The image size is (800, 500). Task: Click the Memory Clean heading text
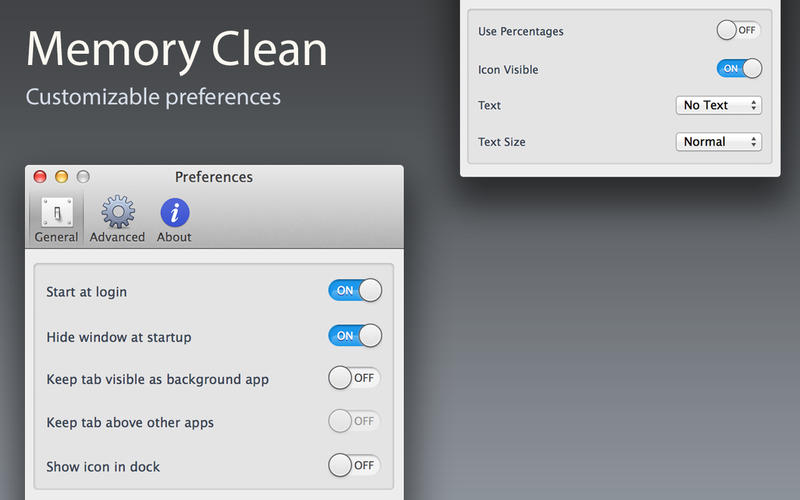click(x=176, y=50)
